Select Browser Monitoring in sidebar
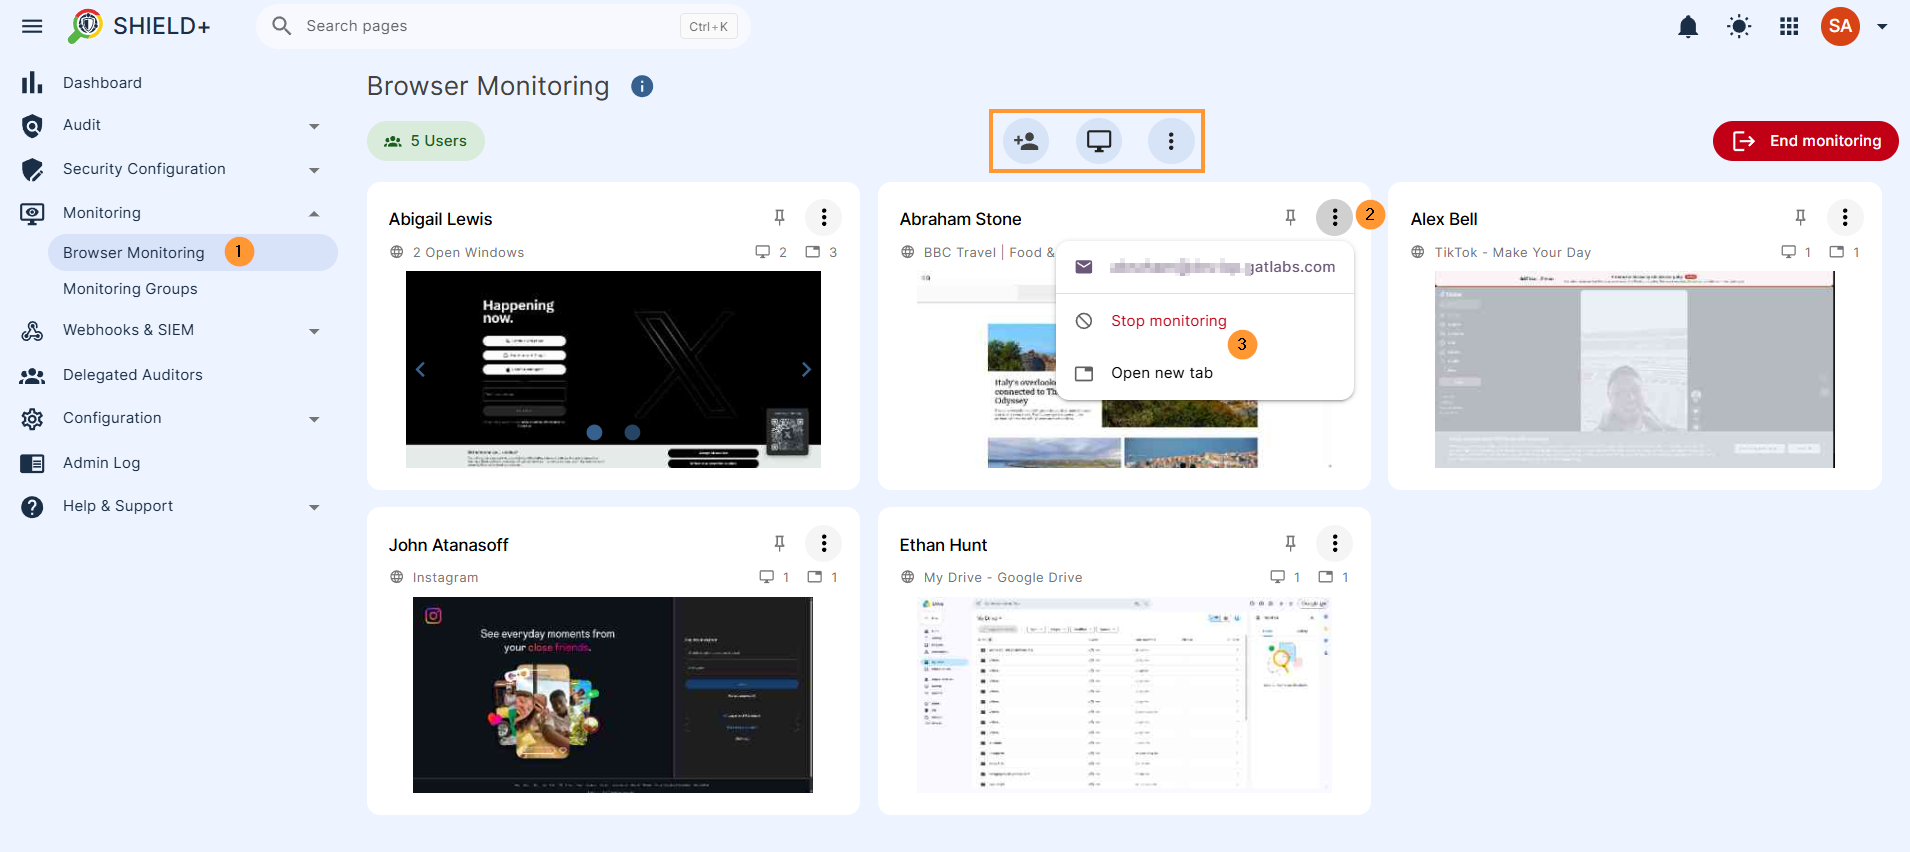 193,253
